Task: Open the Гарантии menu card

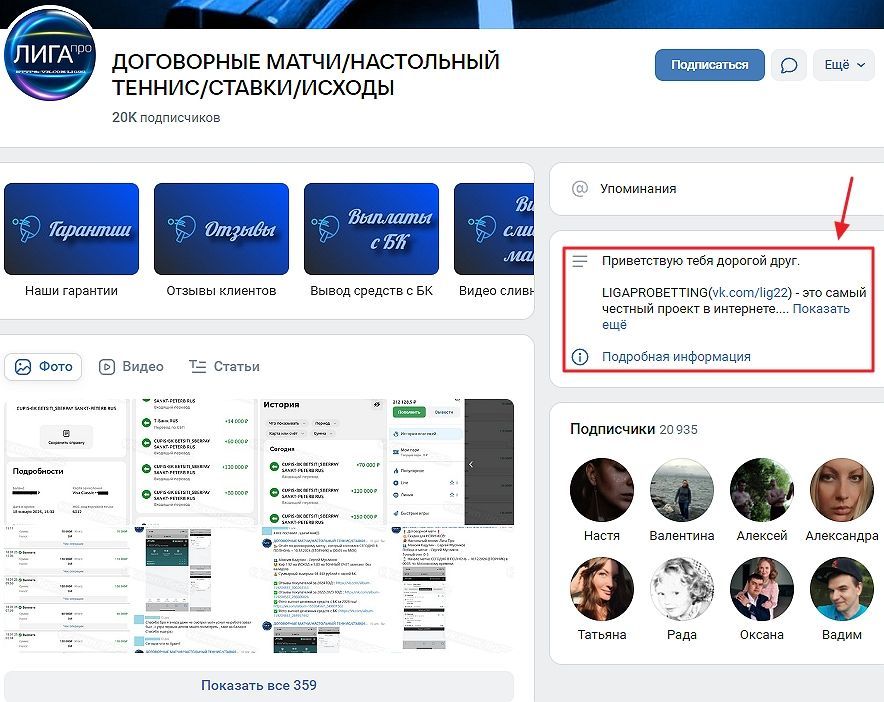Action: tap(71, 229)
